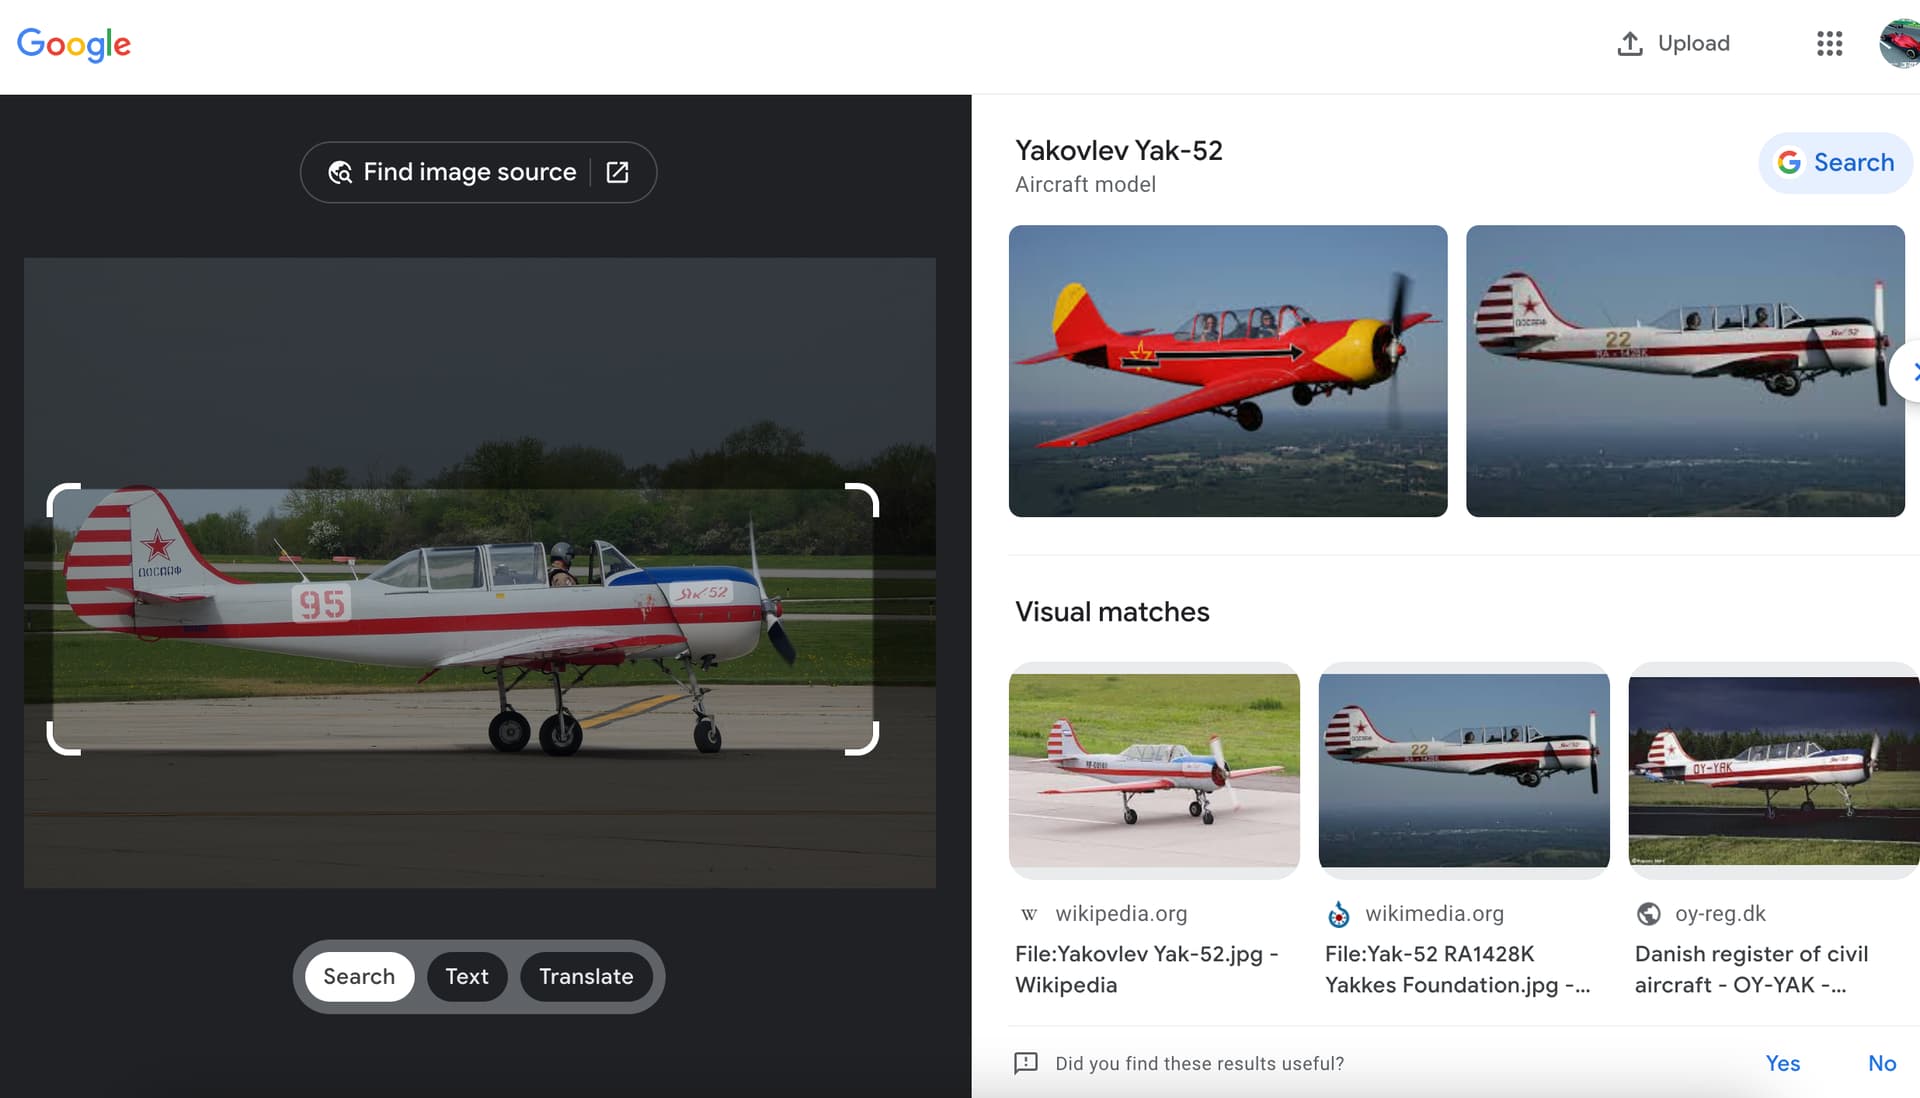Answer No to results useful
Viewport: 1920px width, 1098px height.
click(x=1881, y=1063)
